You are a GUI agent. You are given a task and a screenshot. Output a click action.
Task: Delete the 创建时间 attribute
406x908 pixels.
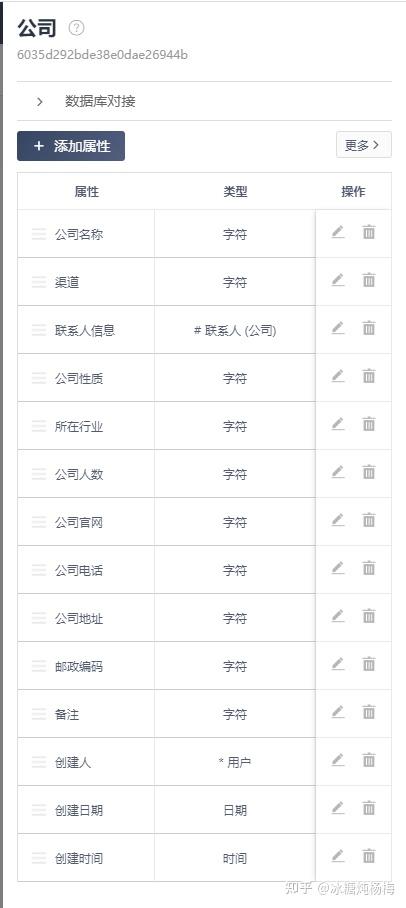click(x=369, y=856)
